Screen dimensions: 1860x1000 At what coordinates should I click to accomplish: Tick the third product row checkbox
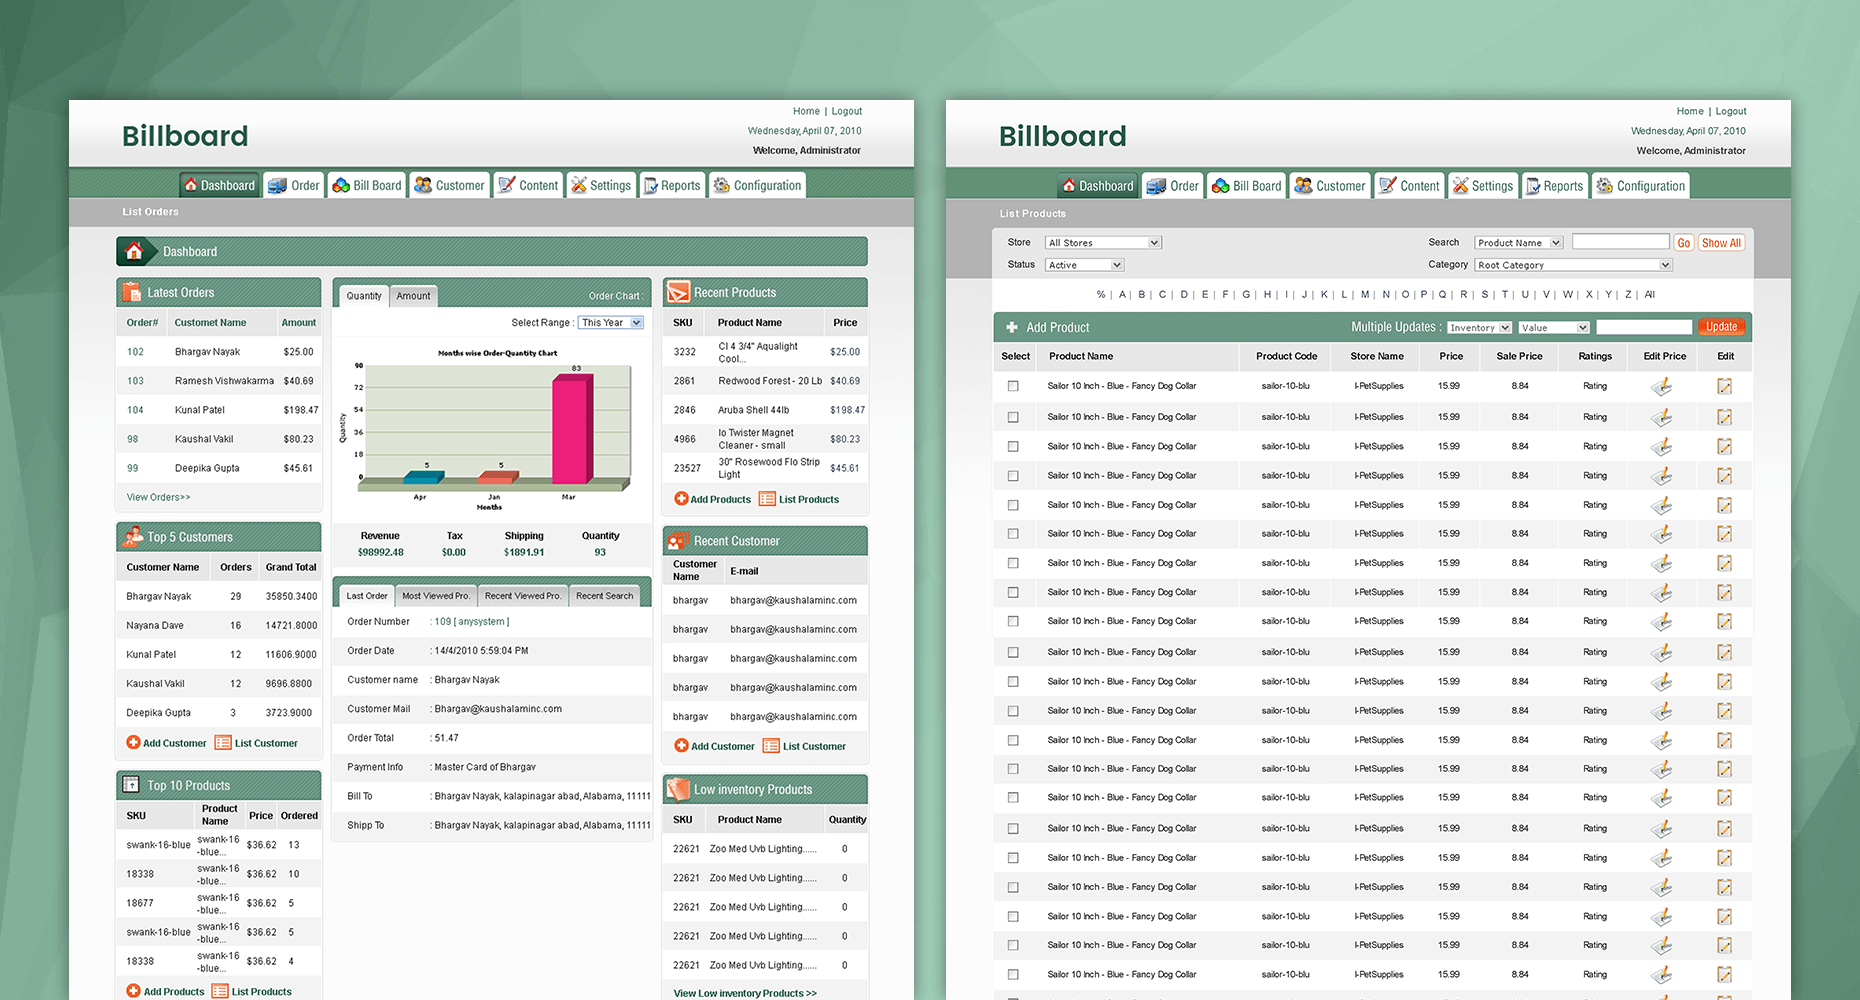coord(1013,446)
